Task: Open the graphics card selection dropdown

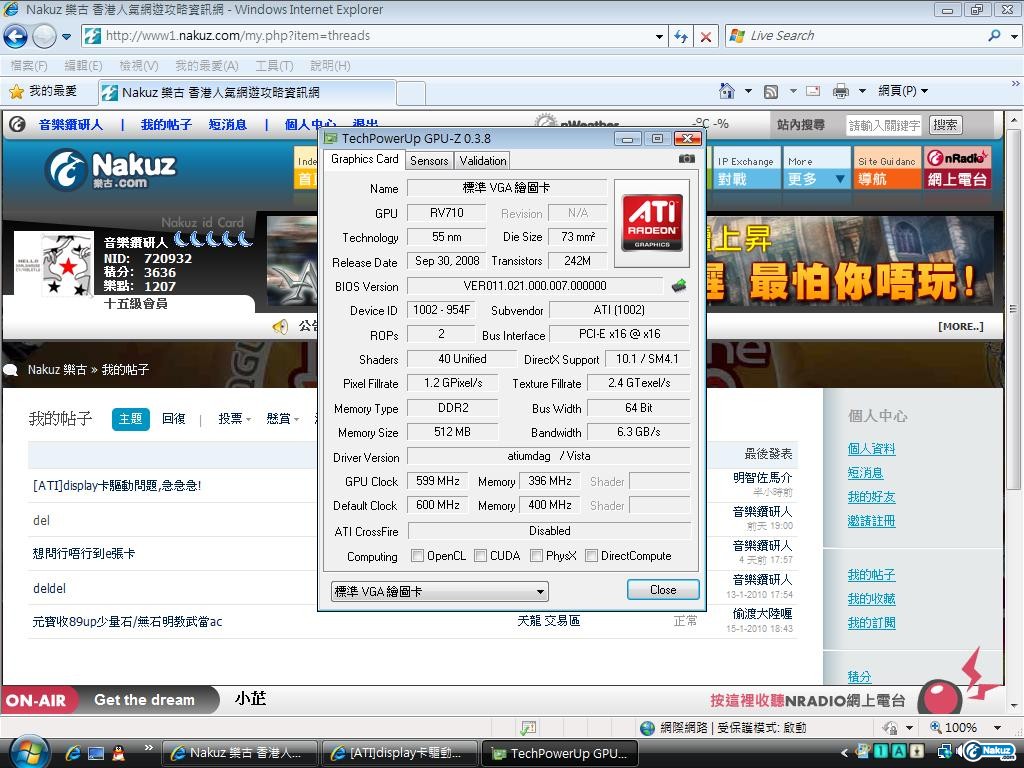Action: pyautogui.click(x=440, y=591)
